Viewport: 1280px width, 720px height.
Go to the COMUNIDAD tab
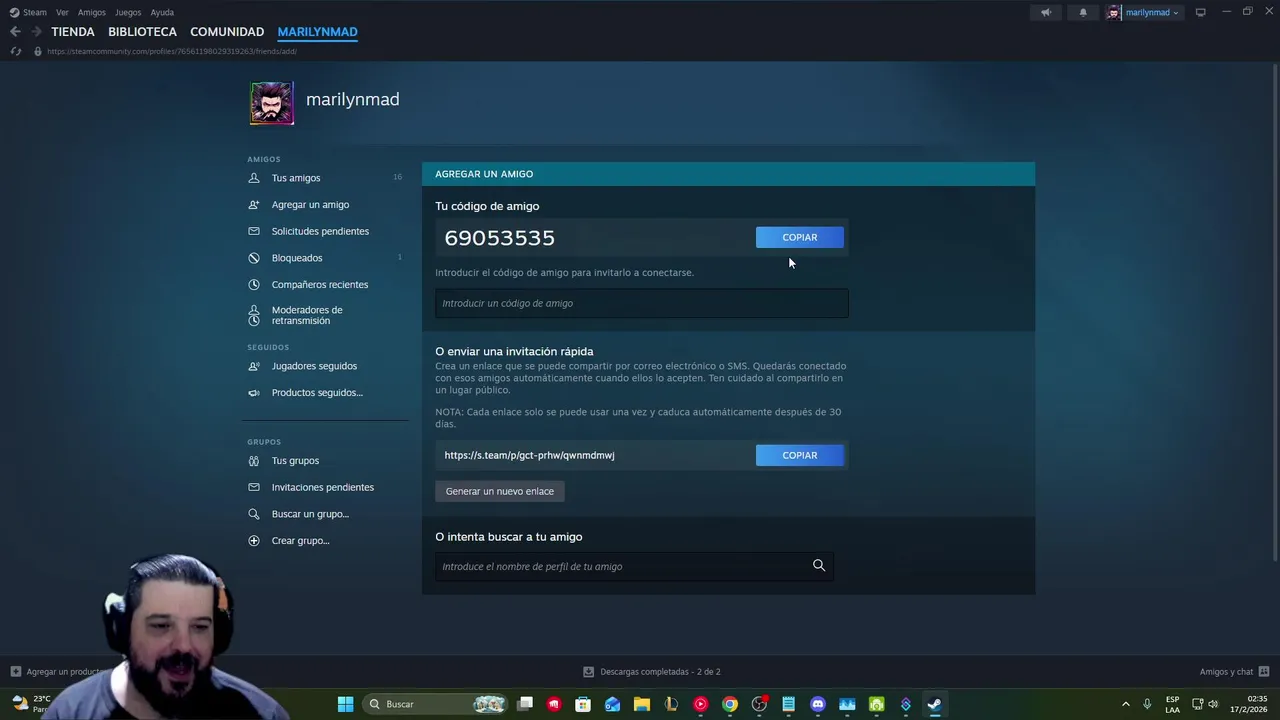tap(227, 32)
